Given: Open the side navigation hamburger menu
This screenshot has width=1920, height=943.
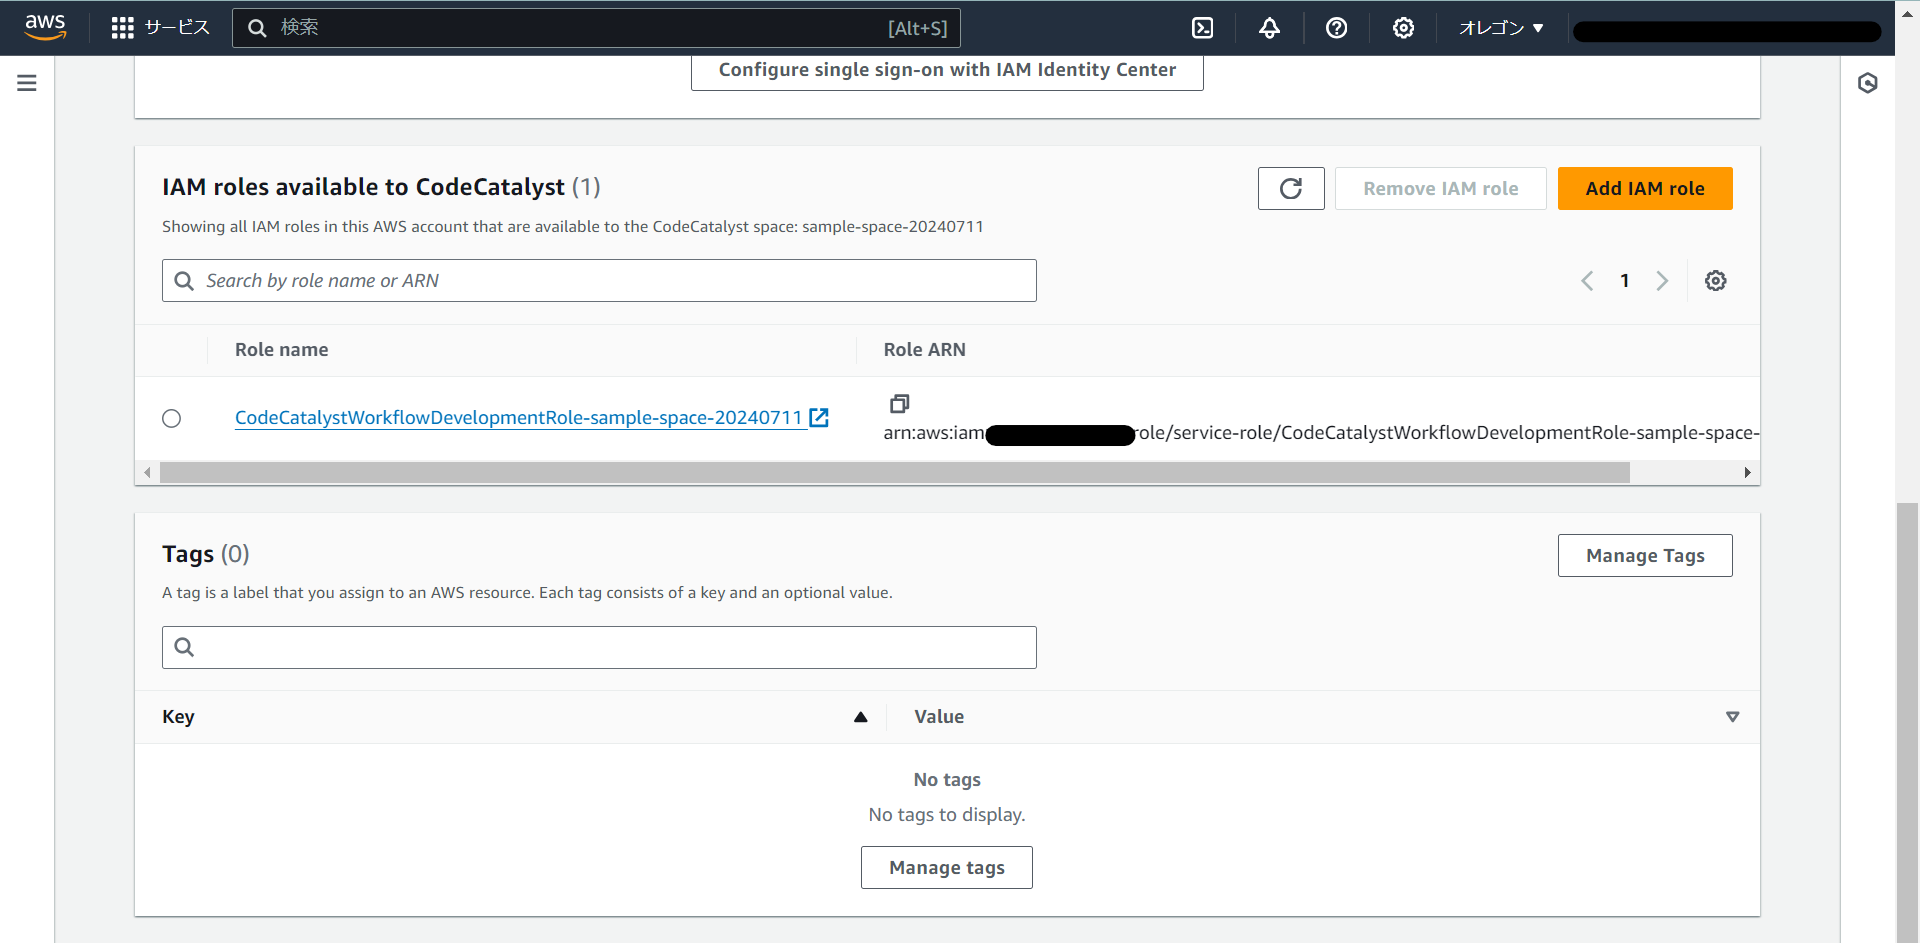Looking at the screenshot, I should [x=26, y=82].
